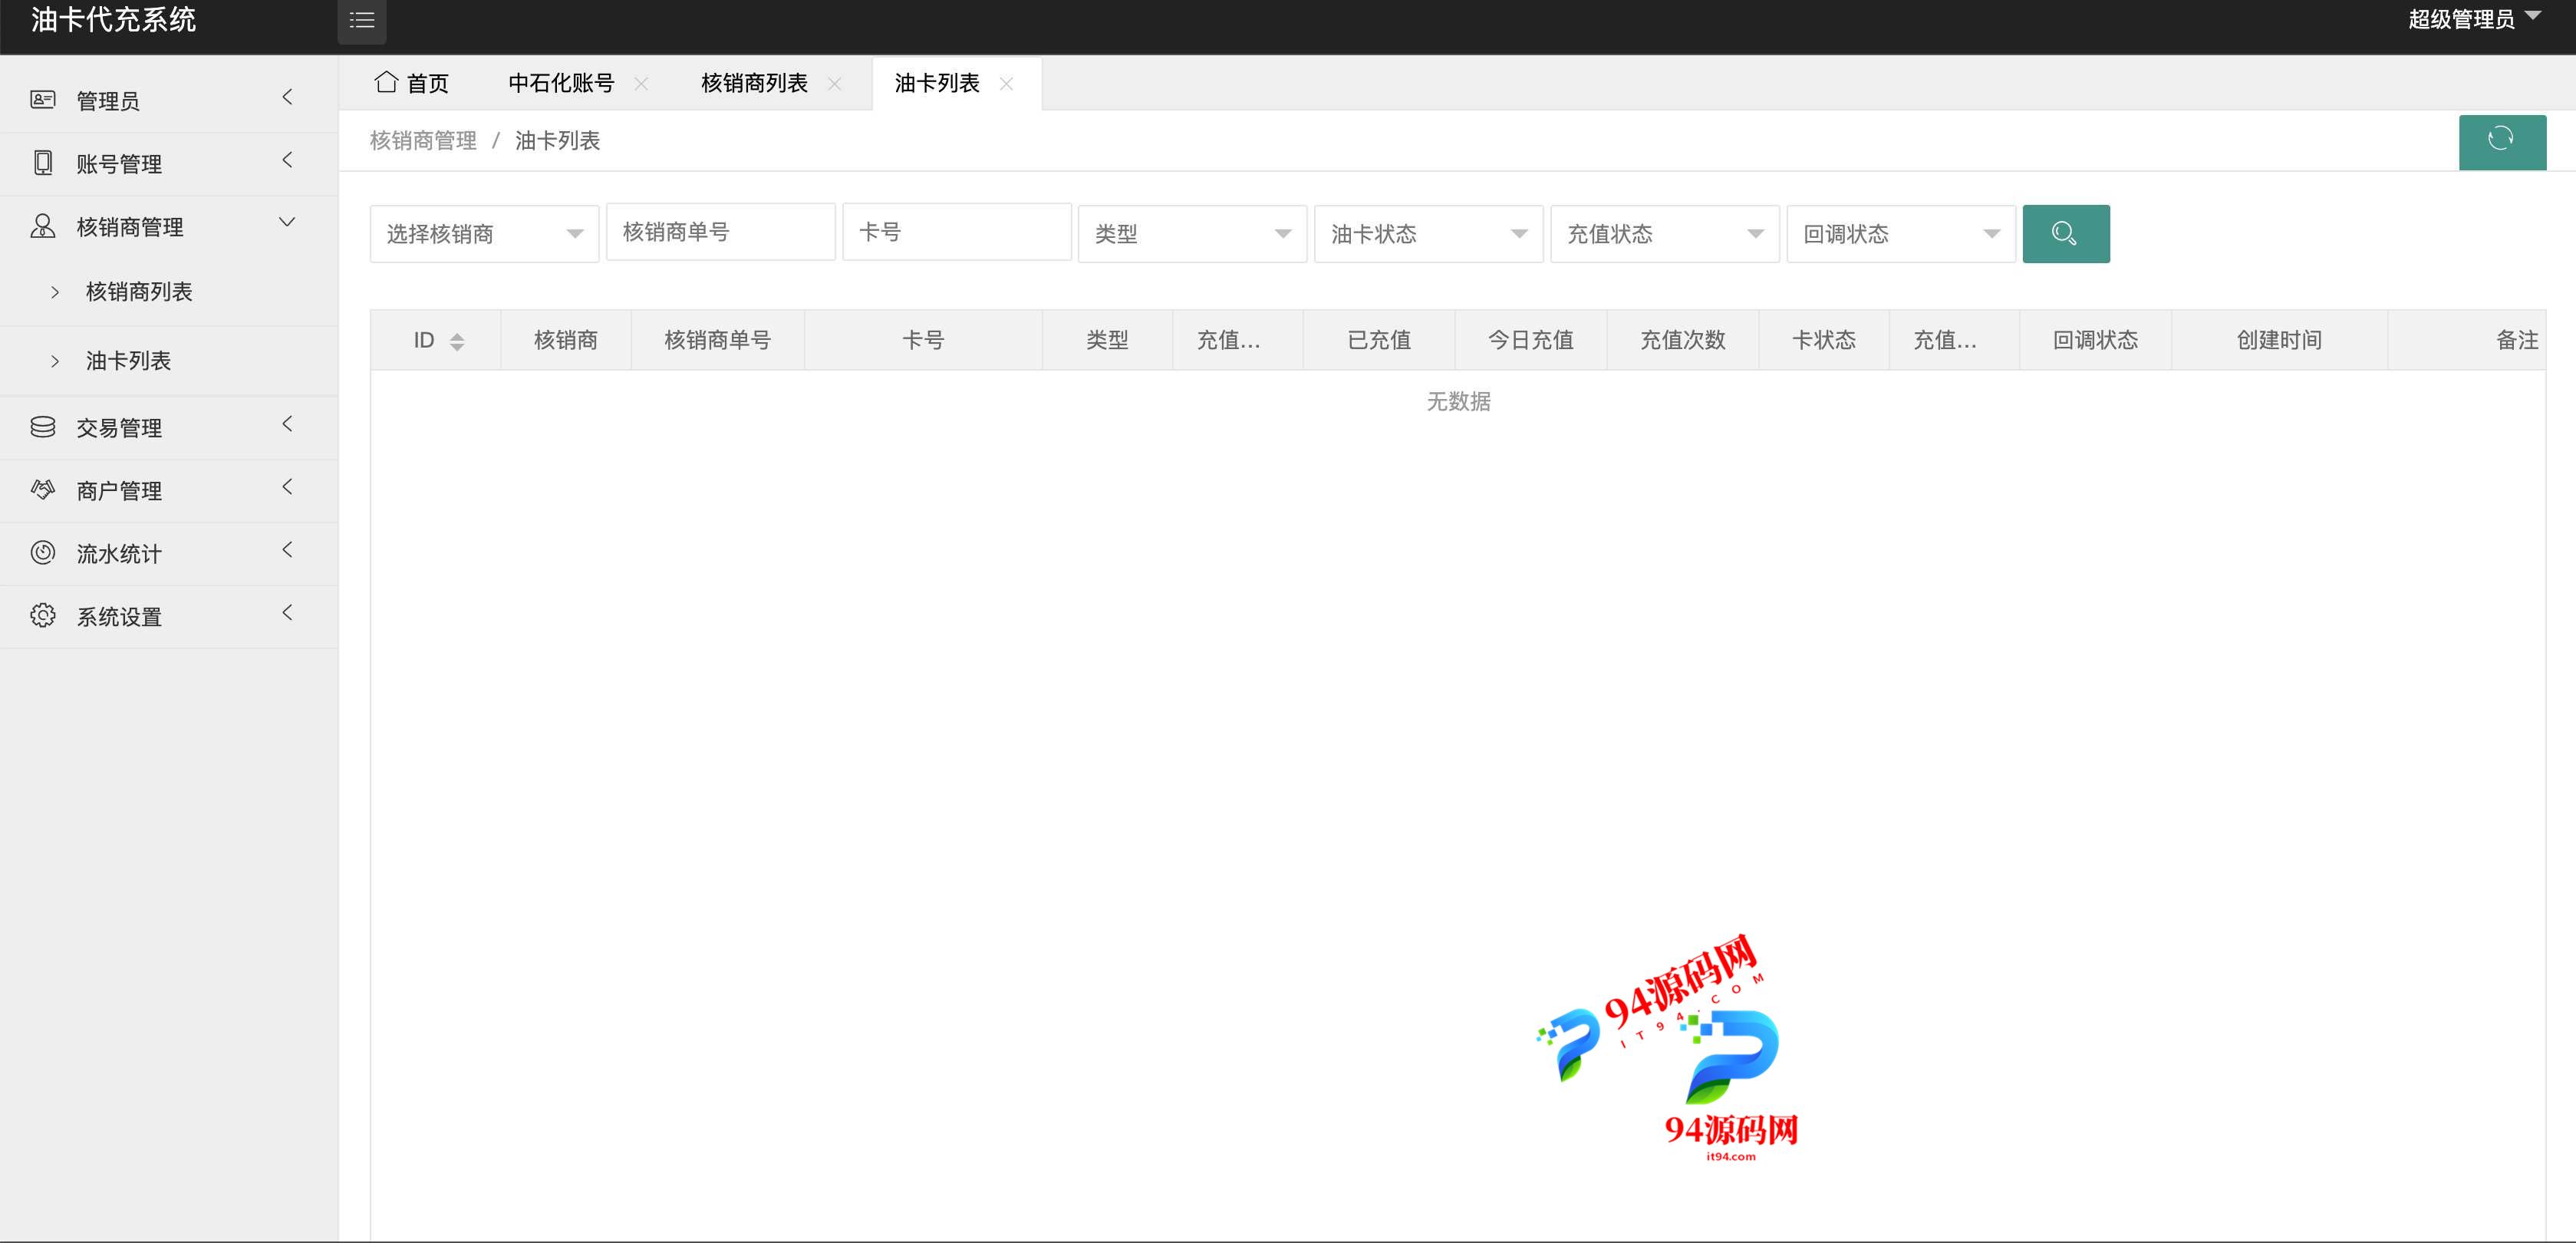Viewport: 2576px width, 1243px height.
Task: Open the 油卡状态 filter dropdown
Action: click(1428, 234)
